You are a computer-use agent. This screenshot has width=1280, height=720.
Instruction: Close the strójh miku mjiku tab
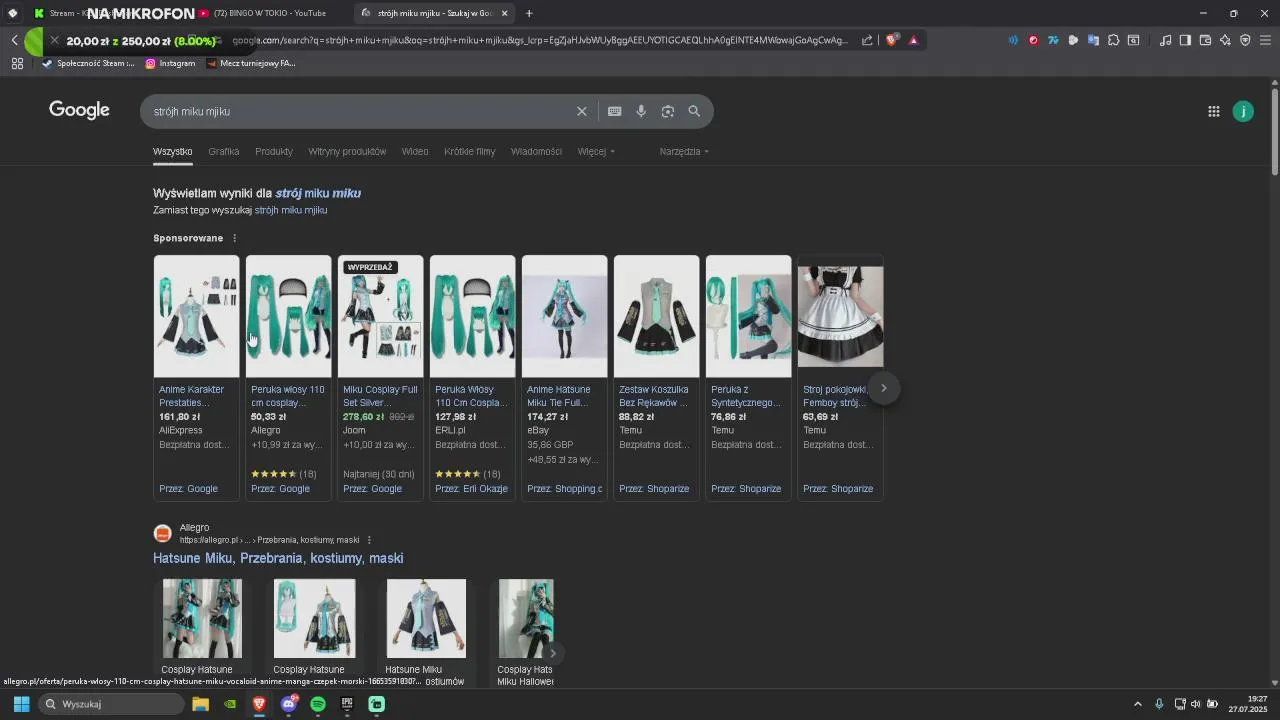(504, 13)
